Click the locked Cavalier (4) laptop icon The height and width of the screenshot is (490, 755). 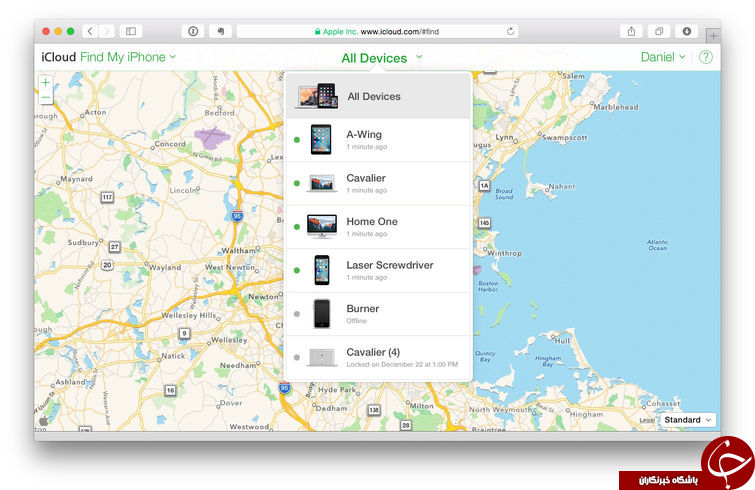click(x=322, y=357)
